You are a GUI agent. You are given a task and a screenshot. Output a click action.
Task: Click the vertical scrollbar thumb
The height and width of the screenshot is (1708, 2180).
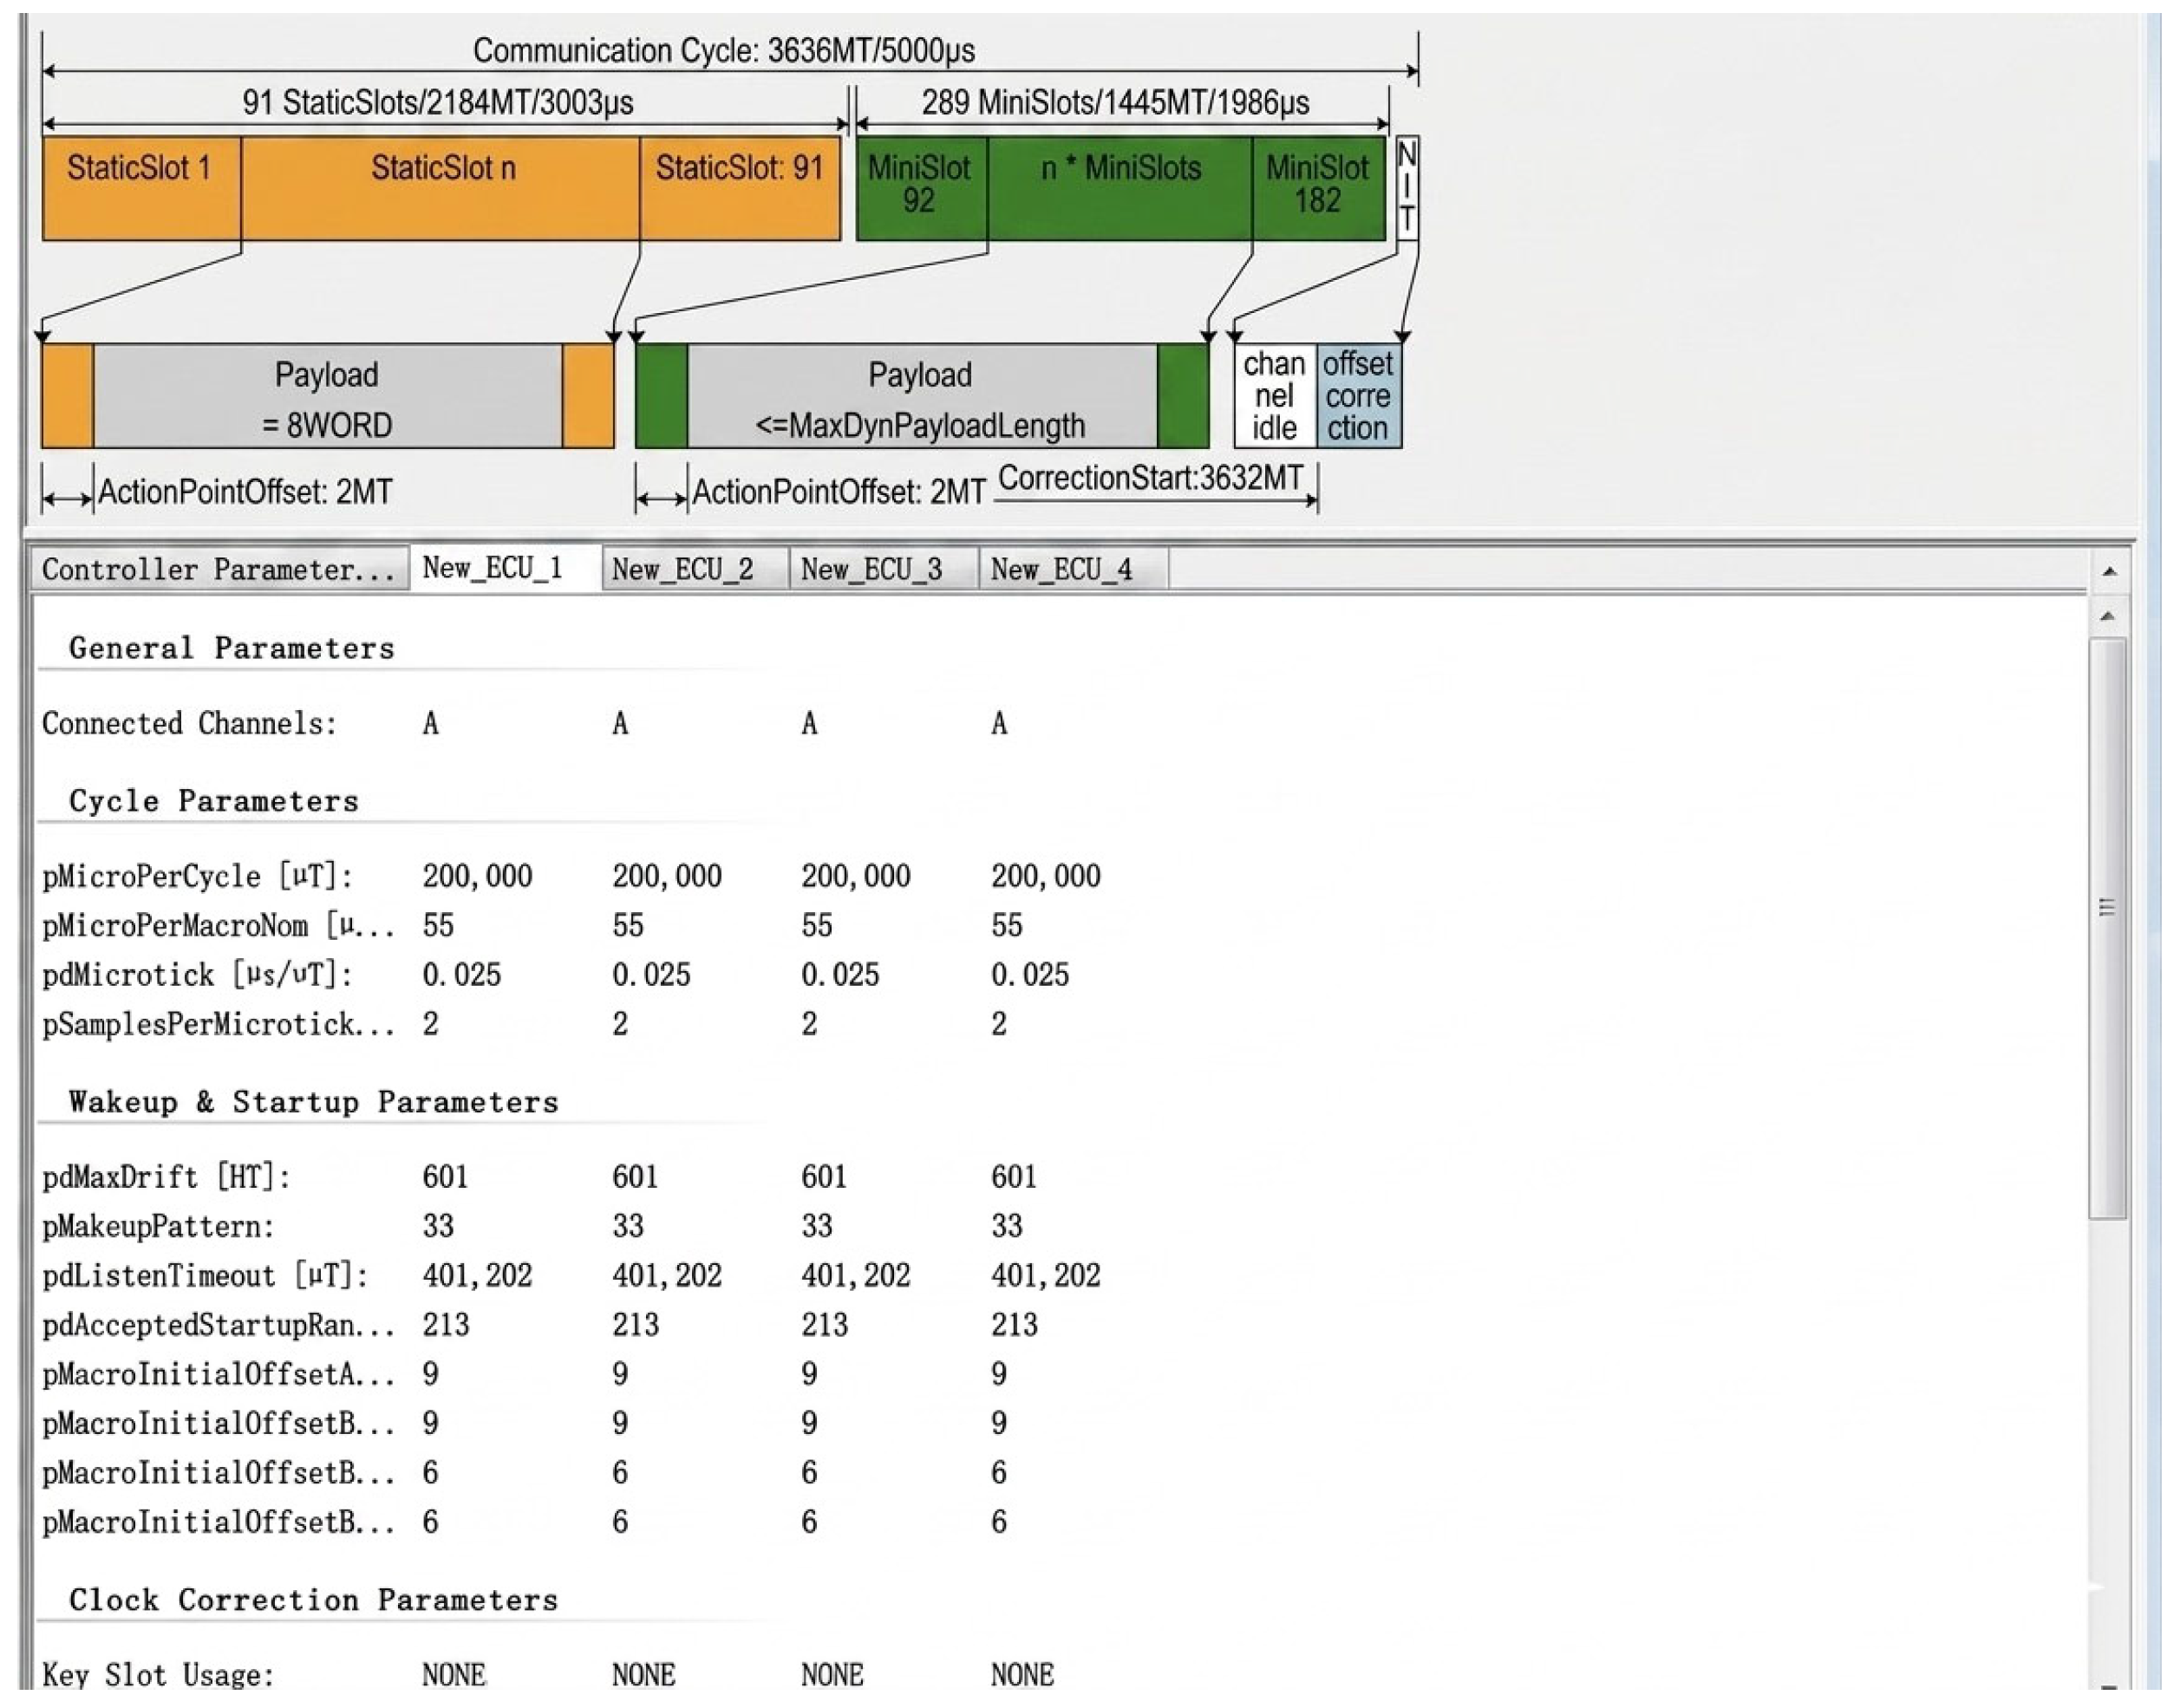(2106, 928)
